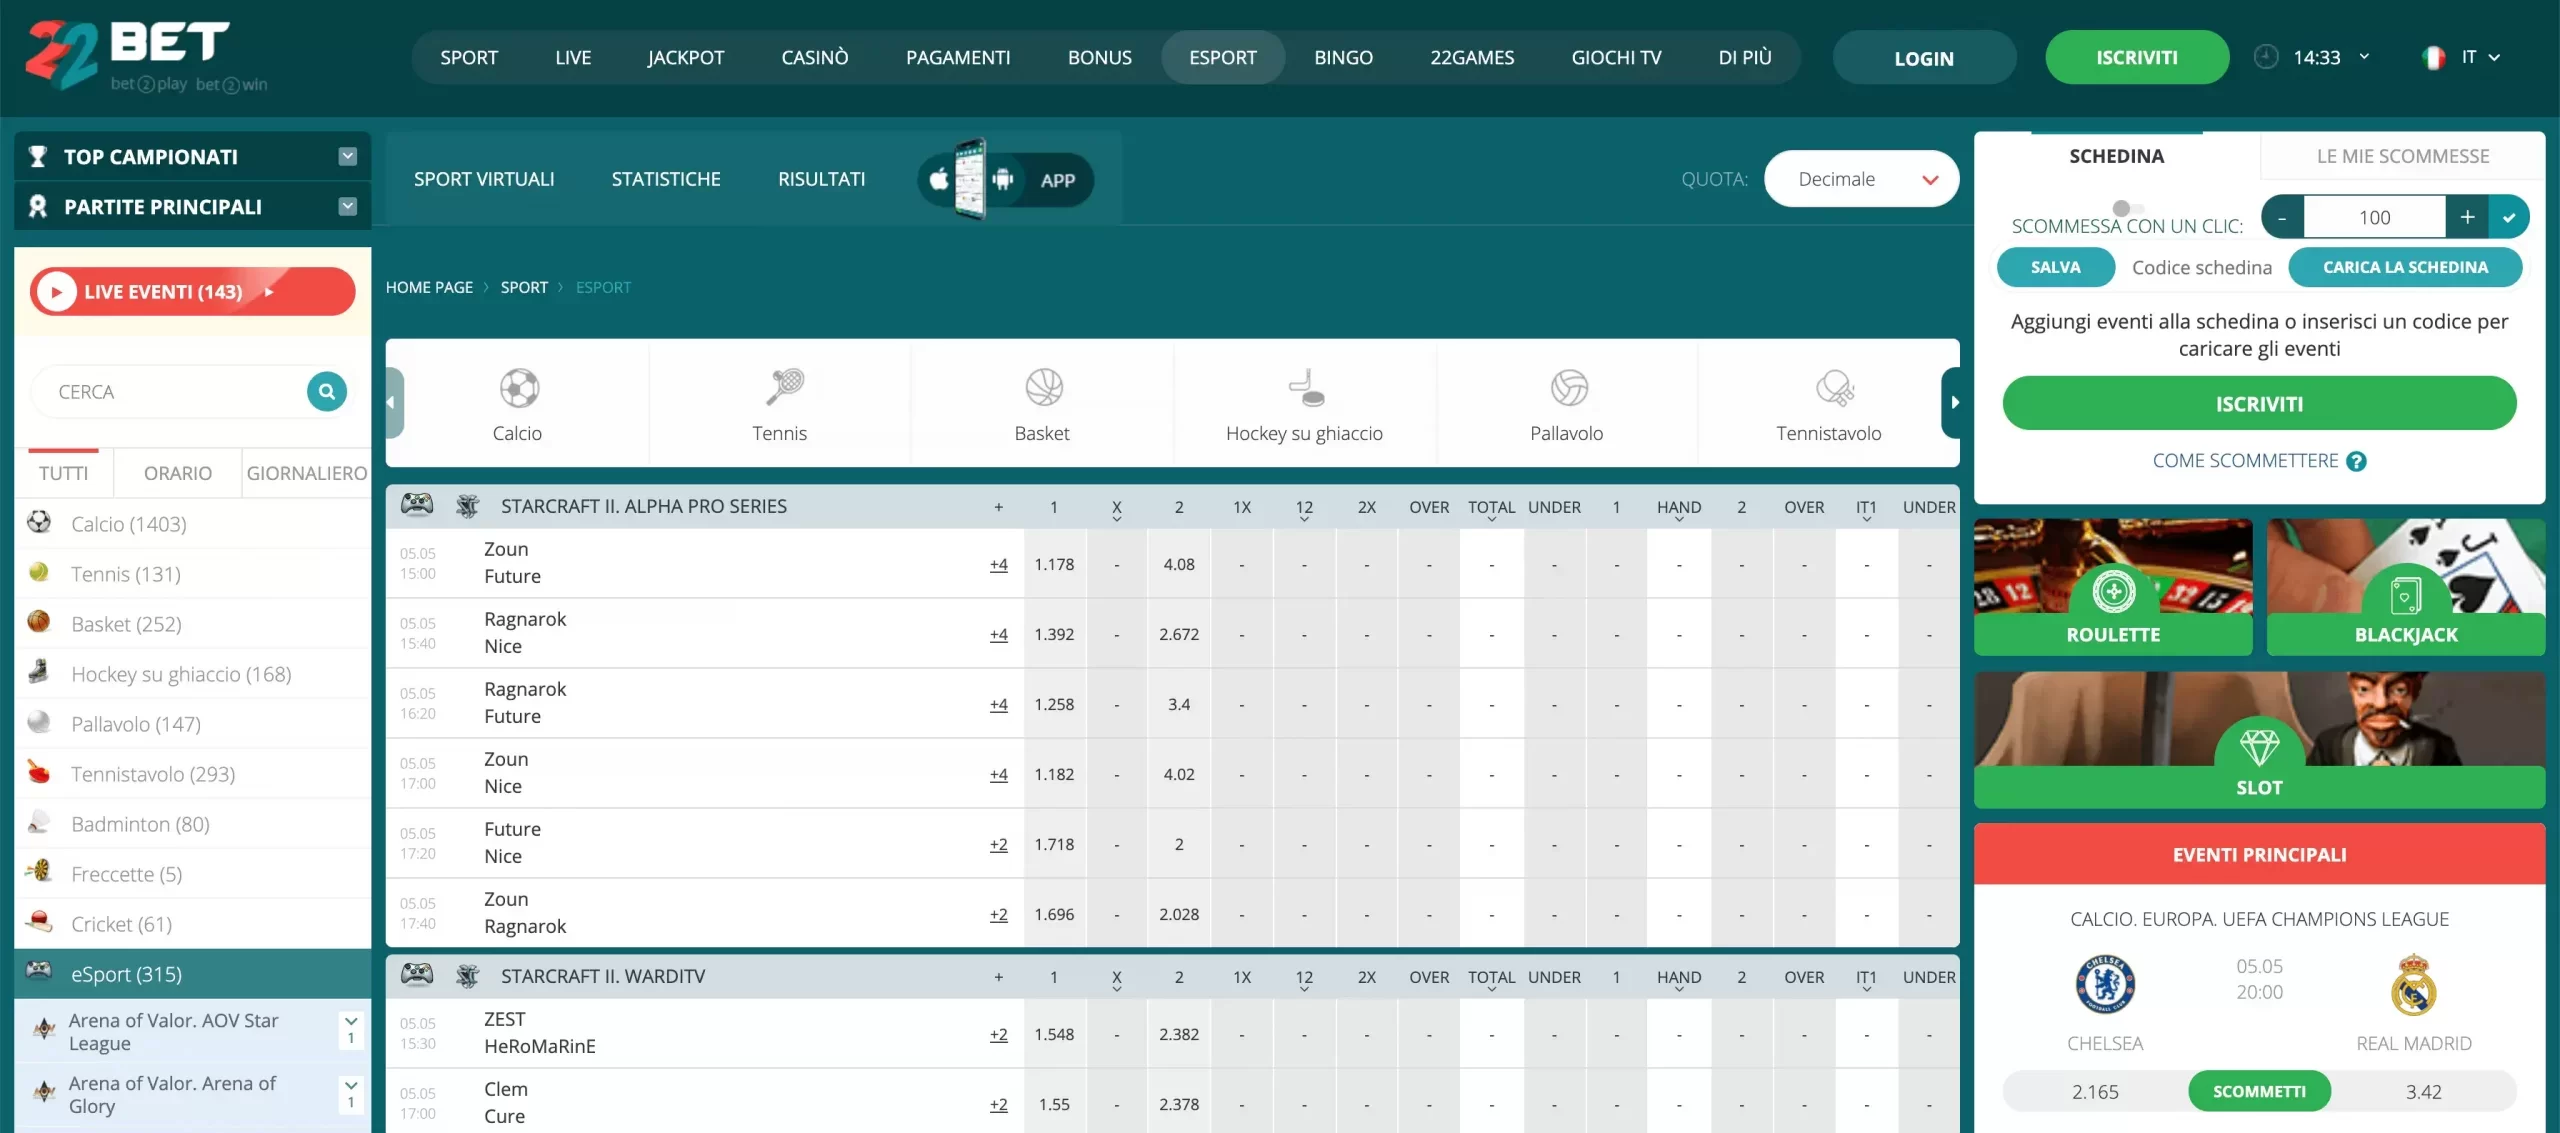Image resolution: width=2560 pixels, height=1133 pixels.
Task: Click the Codice schedina input field
Action: (2202, 267)
